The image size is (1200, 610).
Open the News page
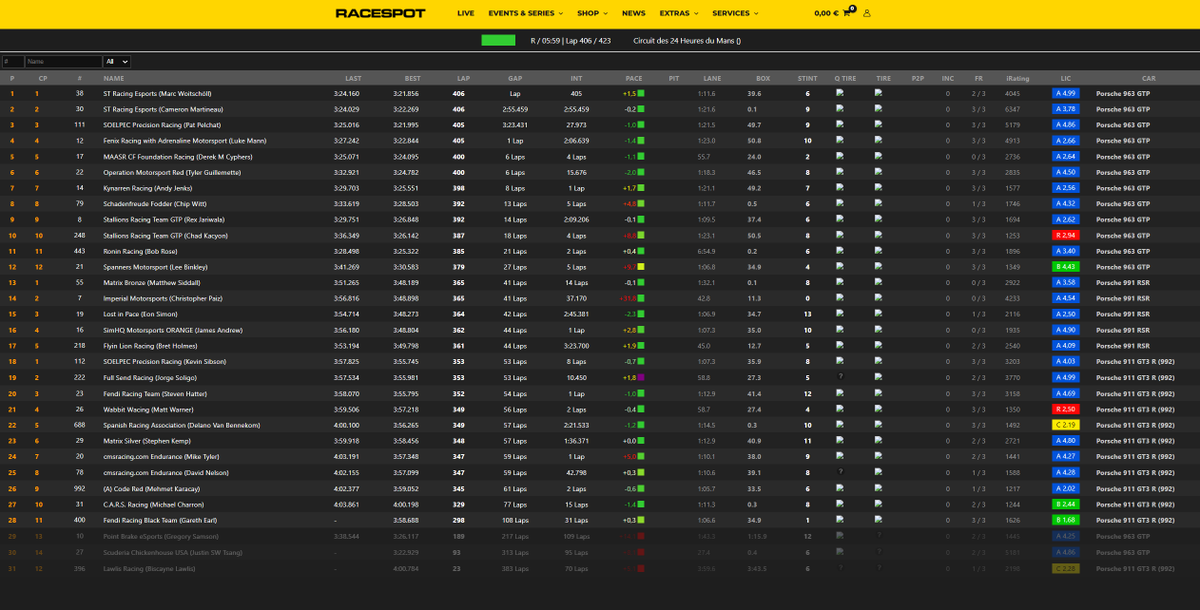coord(633,13)
